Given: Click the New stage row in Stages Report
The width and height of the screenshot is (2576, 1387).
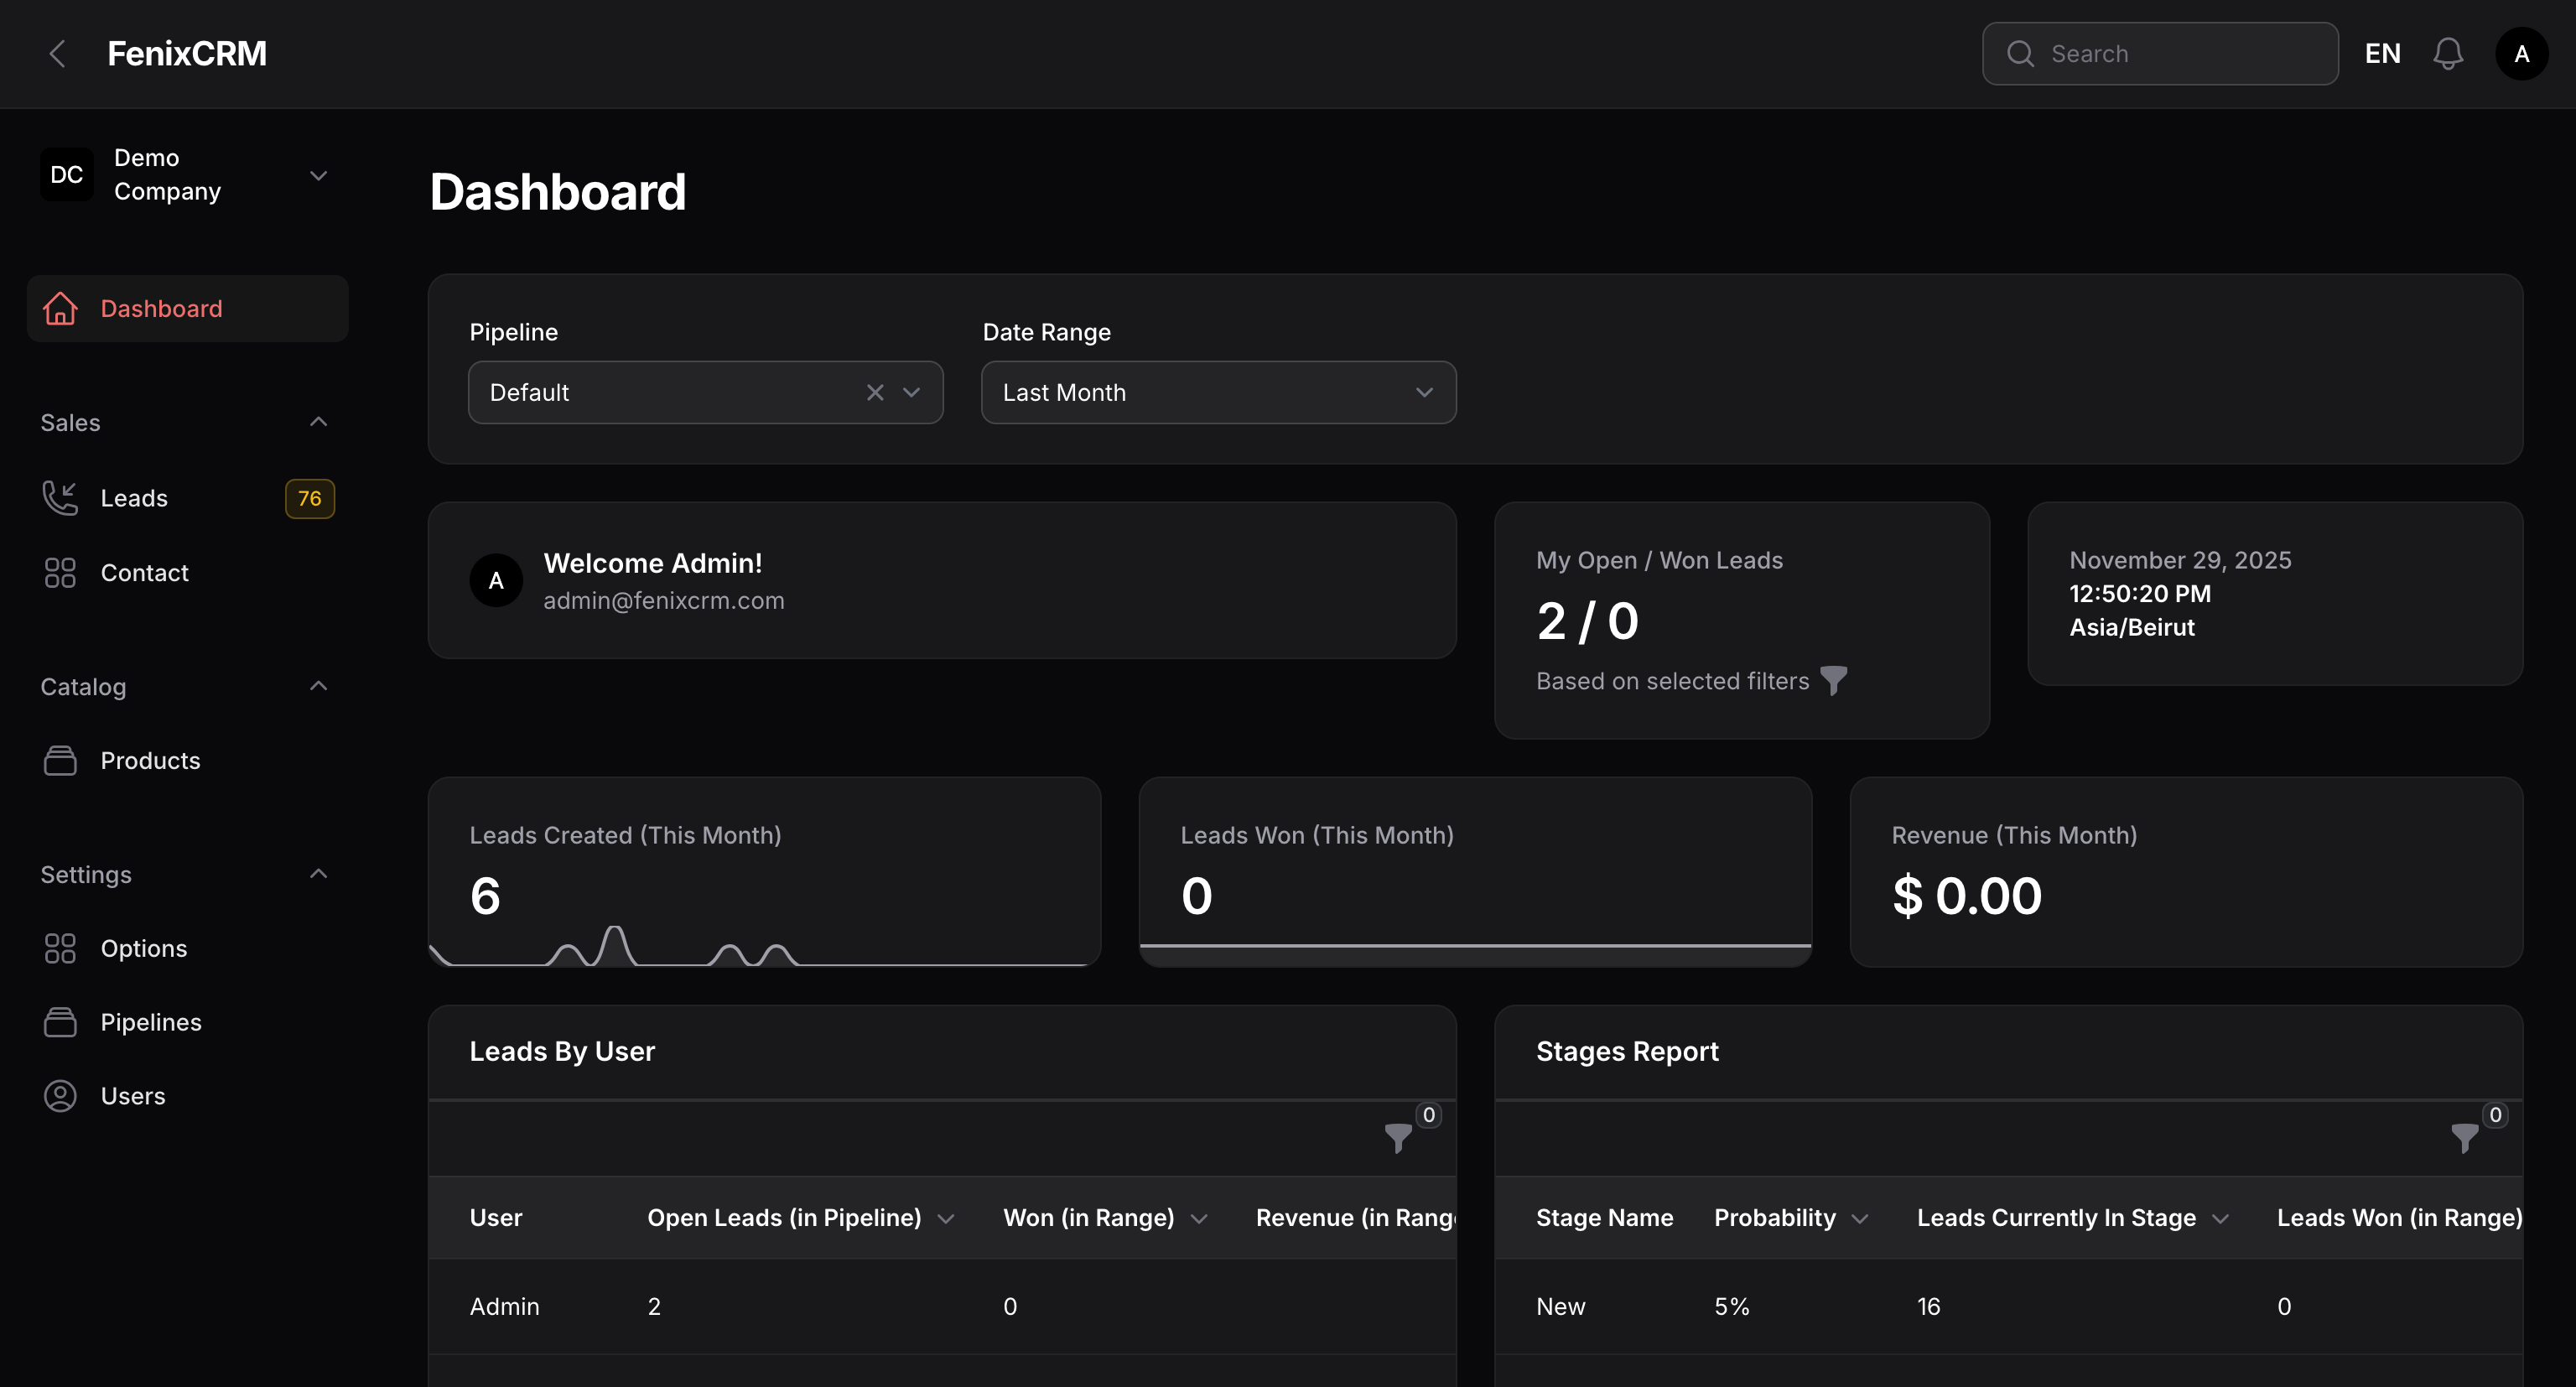Looking at the screenshot, I should [2008, 1306].
